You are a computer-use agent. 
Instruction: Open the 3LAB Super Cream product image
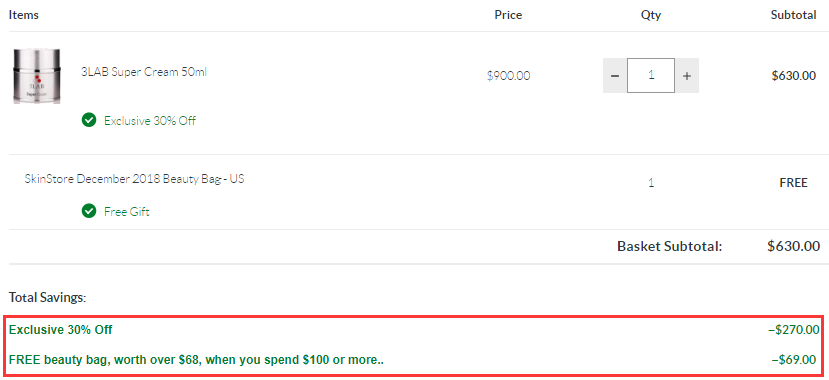[x=36, y=76]
